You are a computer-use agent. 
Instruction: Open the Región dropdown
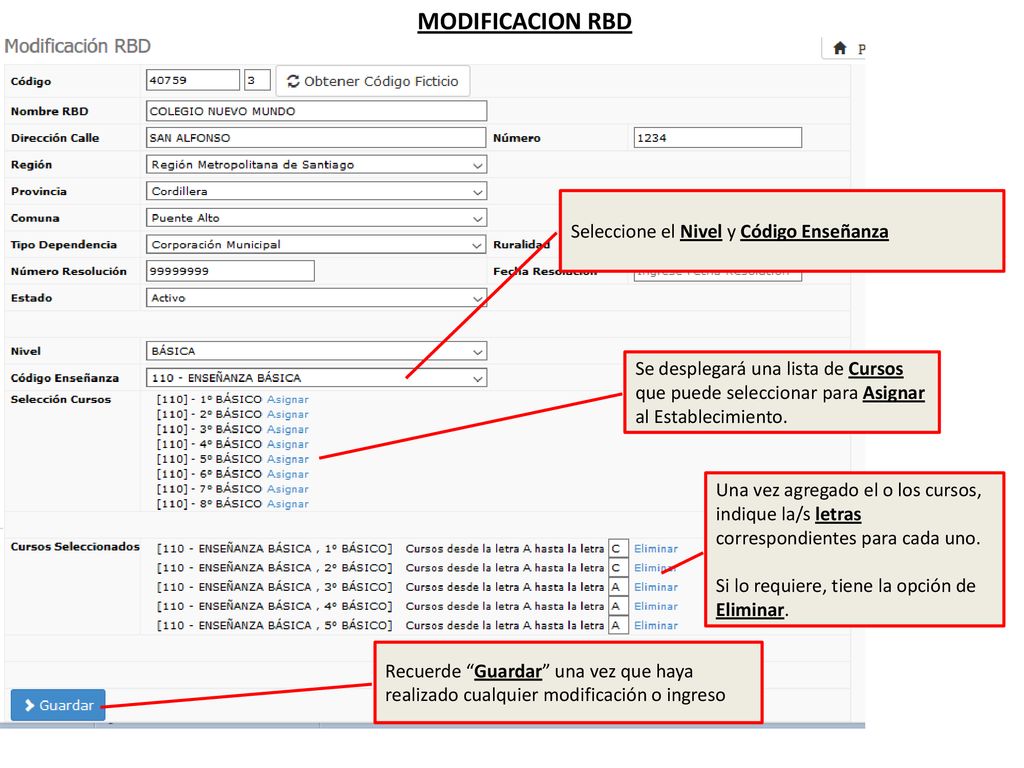316,165
